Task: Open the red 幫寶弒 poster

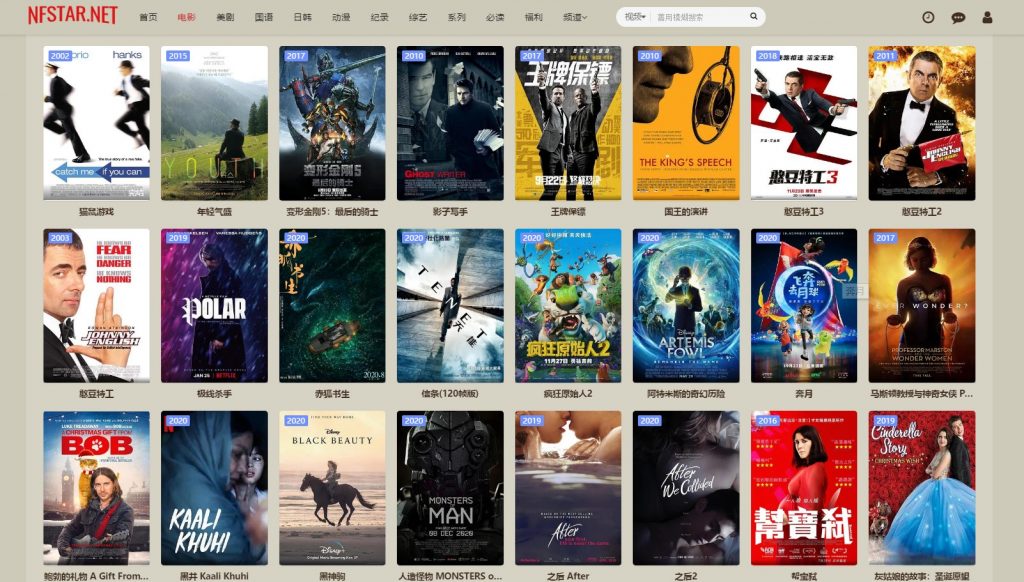Action: pos(804,488)
